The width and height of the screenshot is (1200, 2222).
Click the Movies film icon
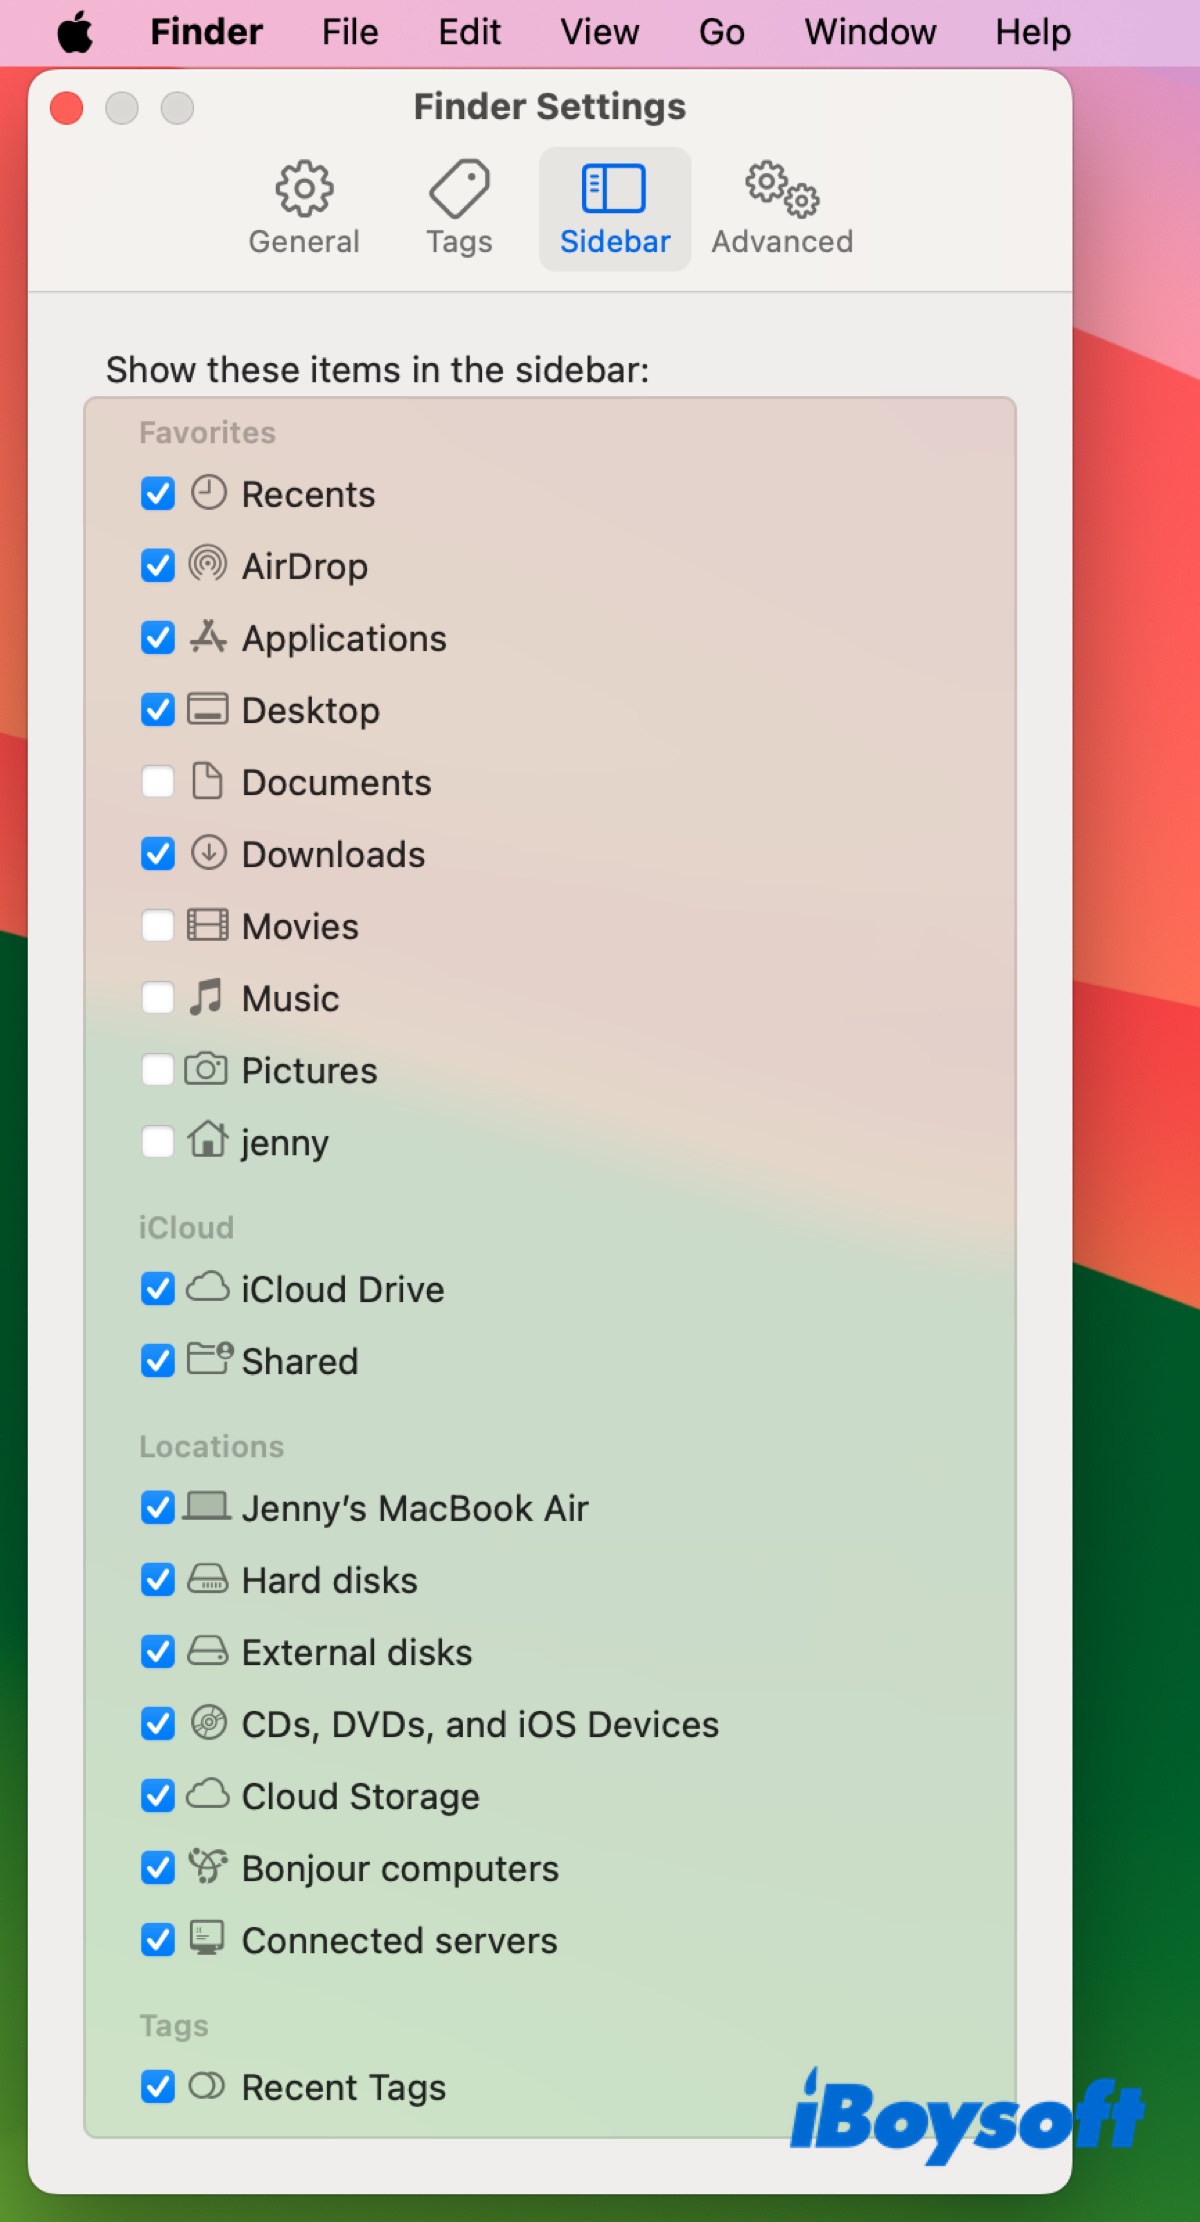pos(208,925)
